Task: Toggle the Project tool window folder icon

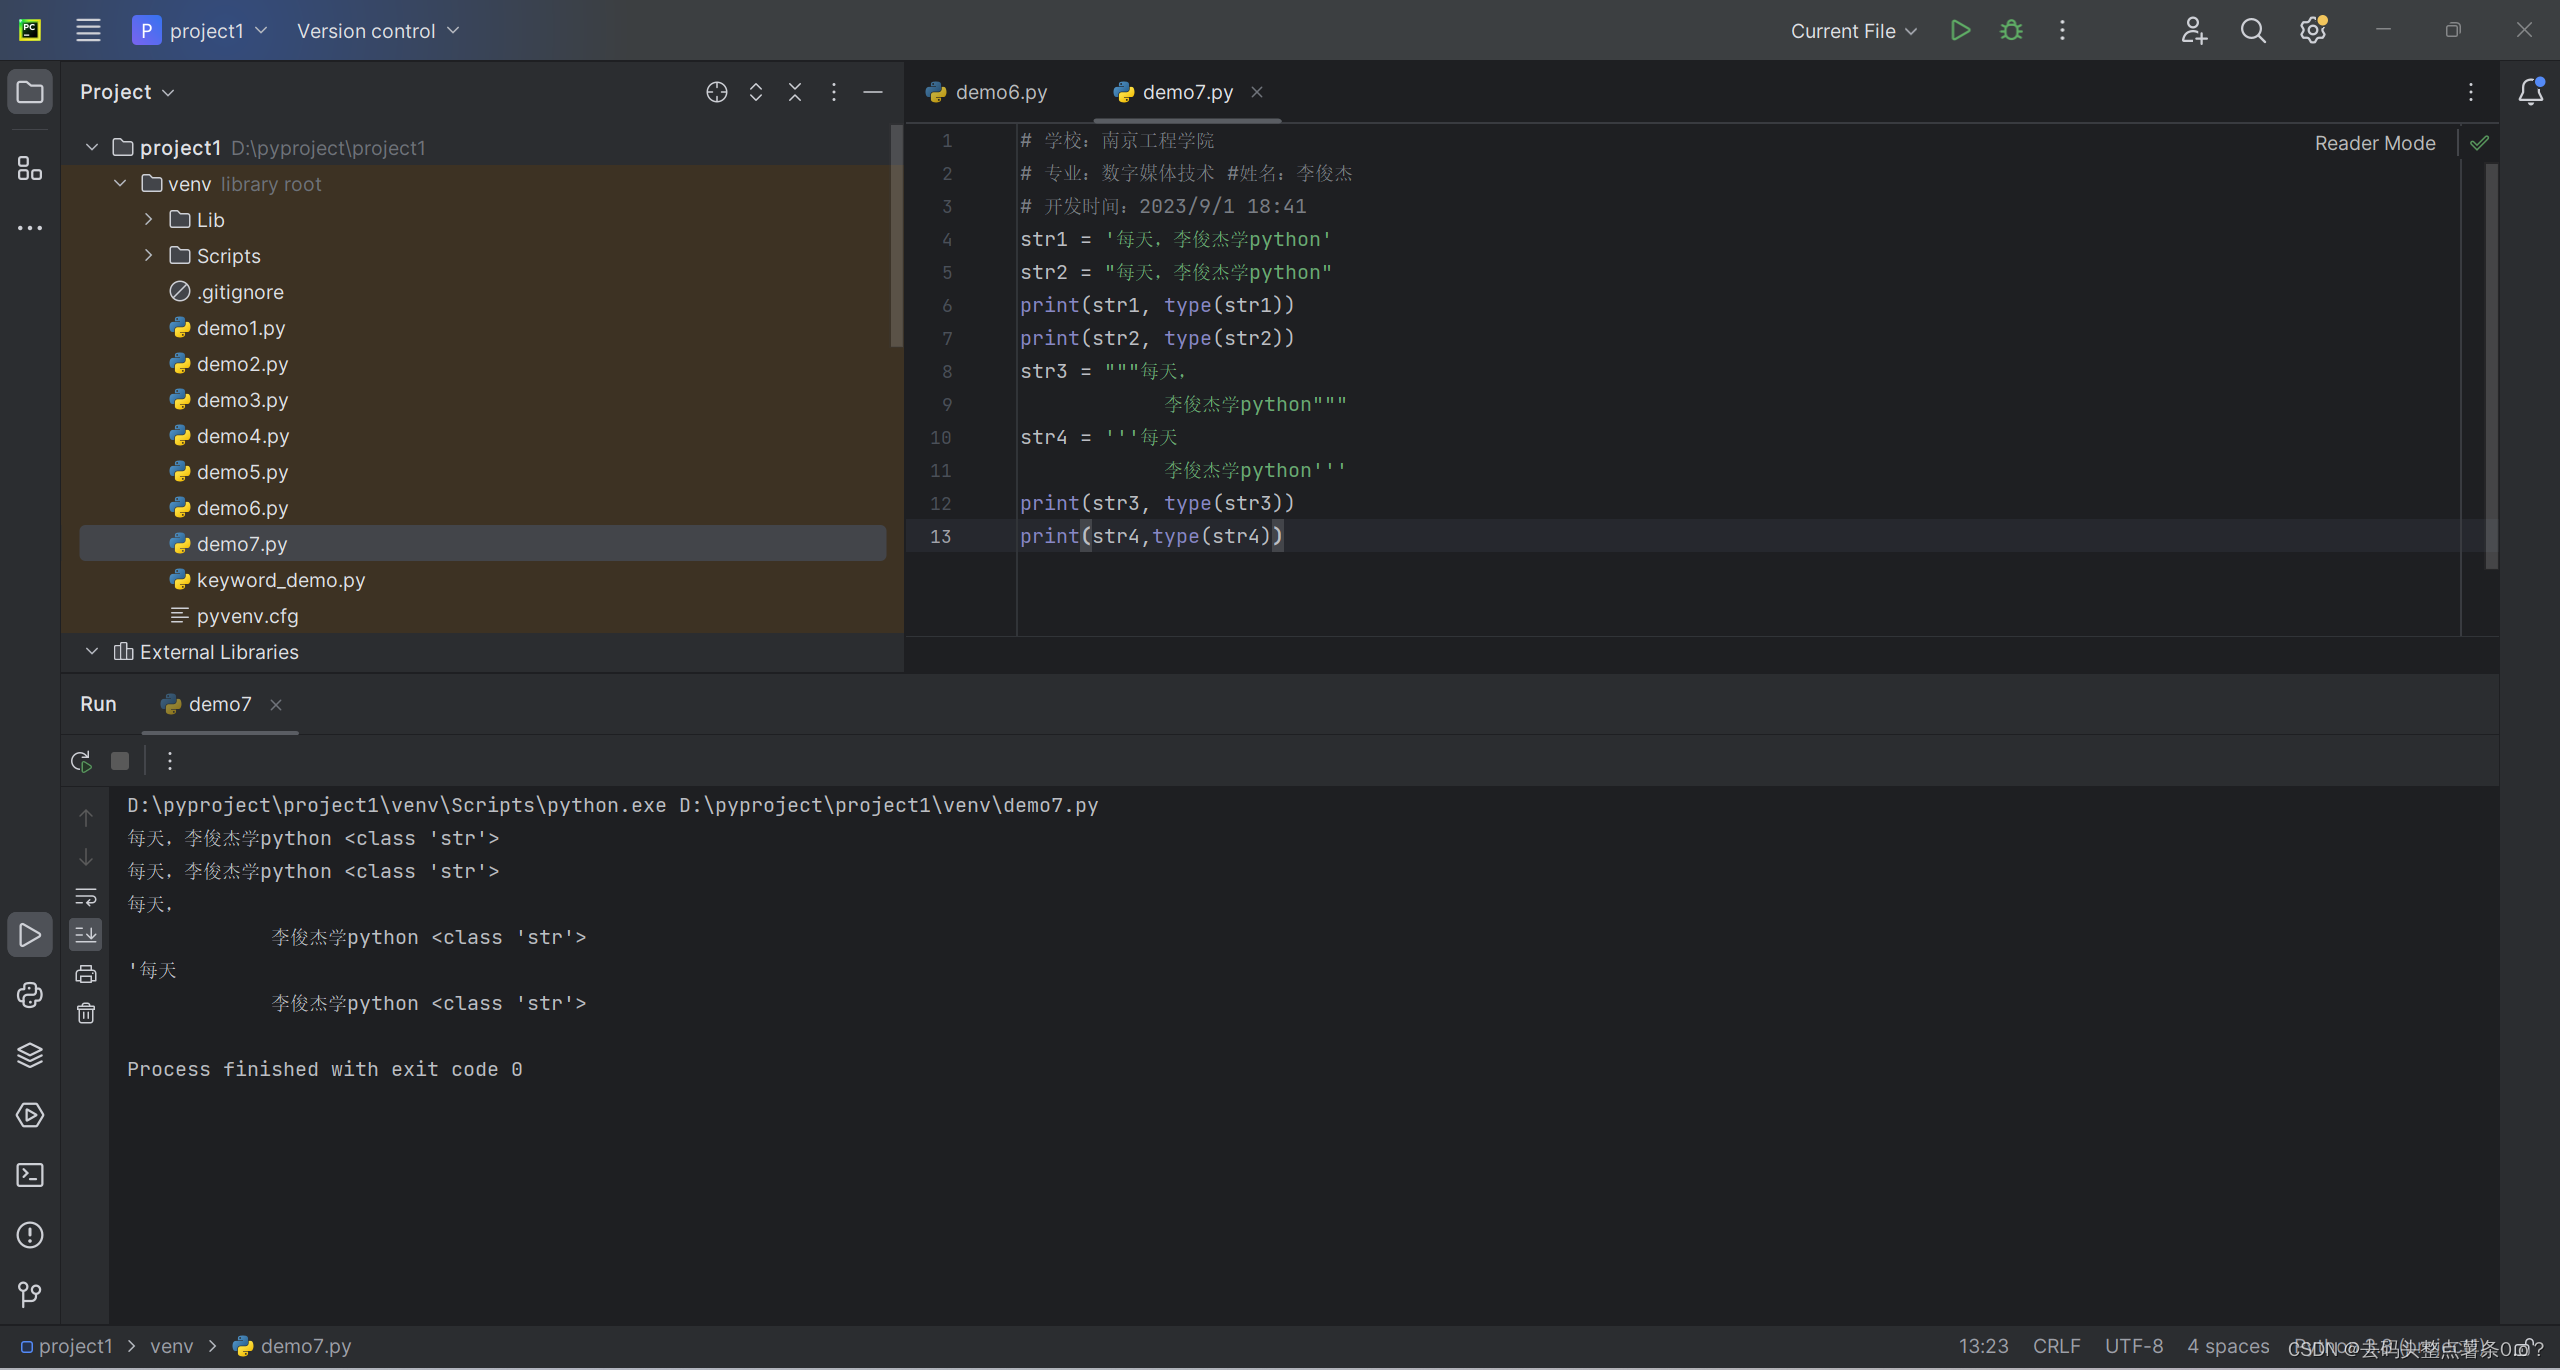Action: (30, 92)
